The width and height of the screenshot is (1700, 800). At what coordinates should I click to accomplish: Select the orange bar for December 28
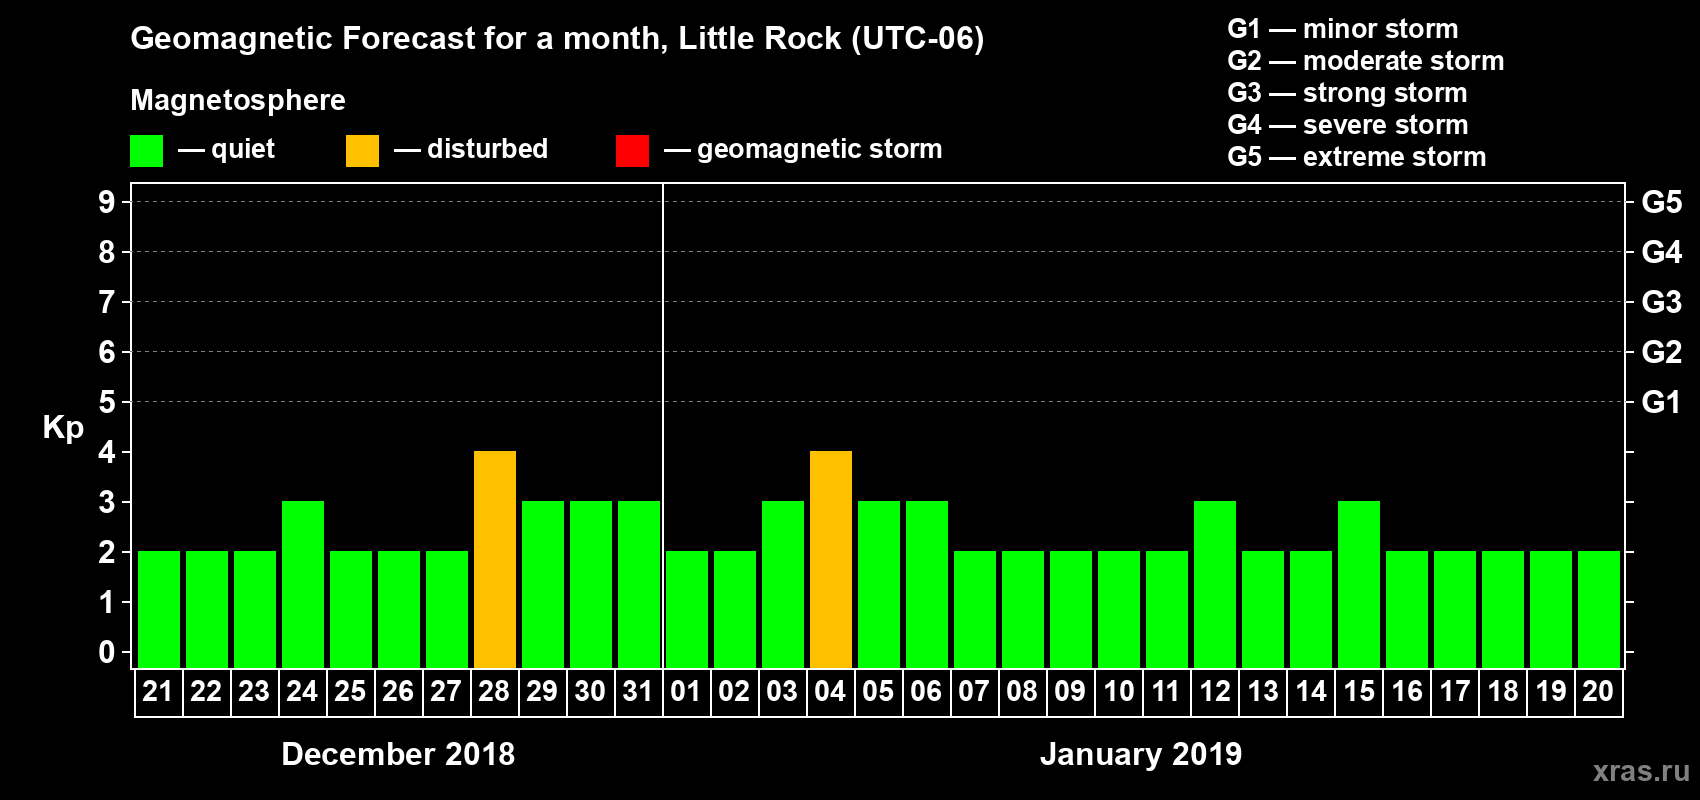(x=495, y=559)
